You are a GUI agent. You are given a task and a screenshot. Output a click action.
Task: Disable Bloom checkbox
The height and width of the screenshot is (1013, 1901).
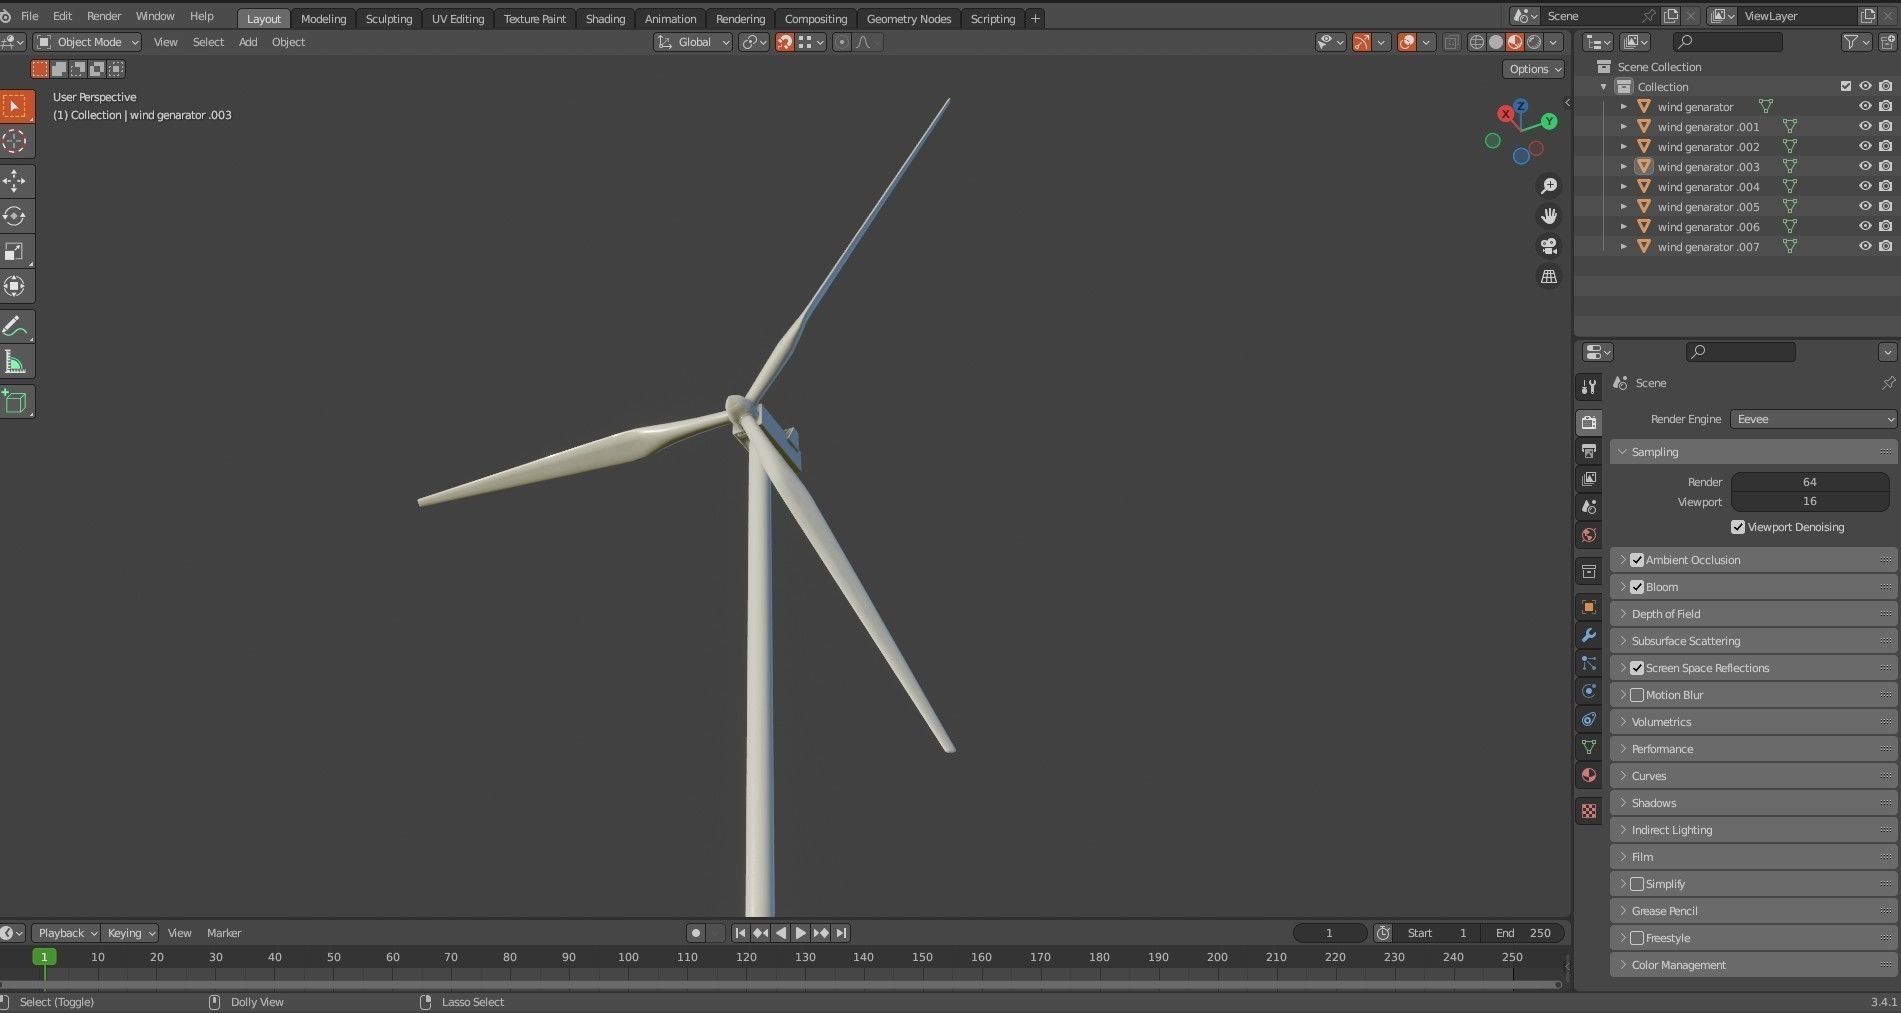pos(1637,587)
